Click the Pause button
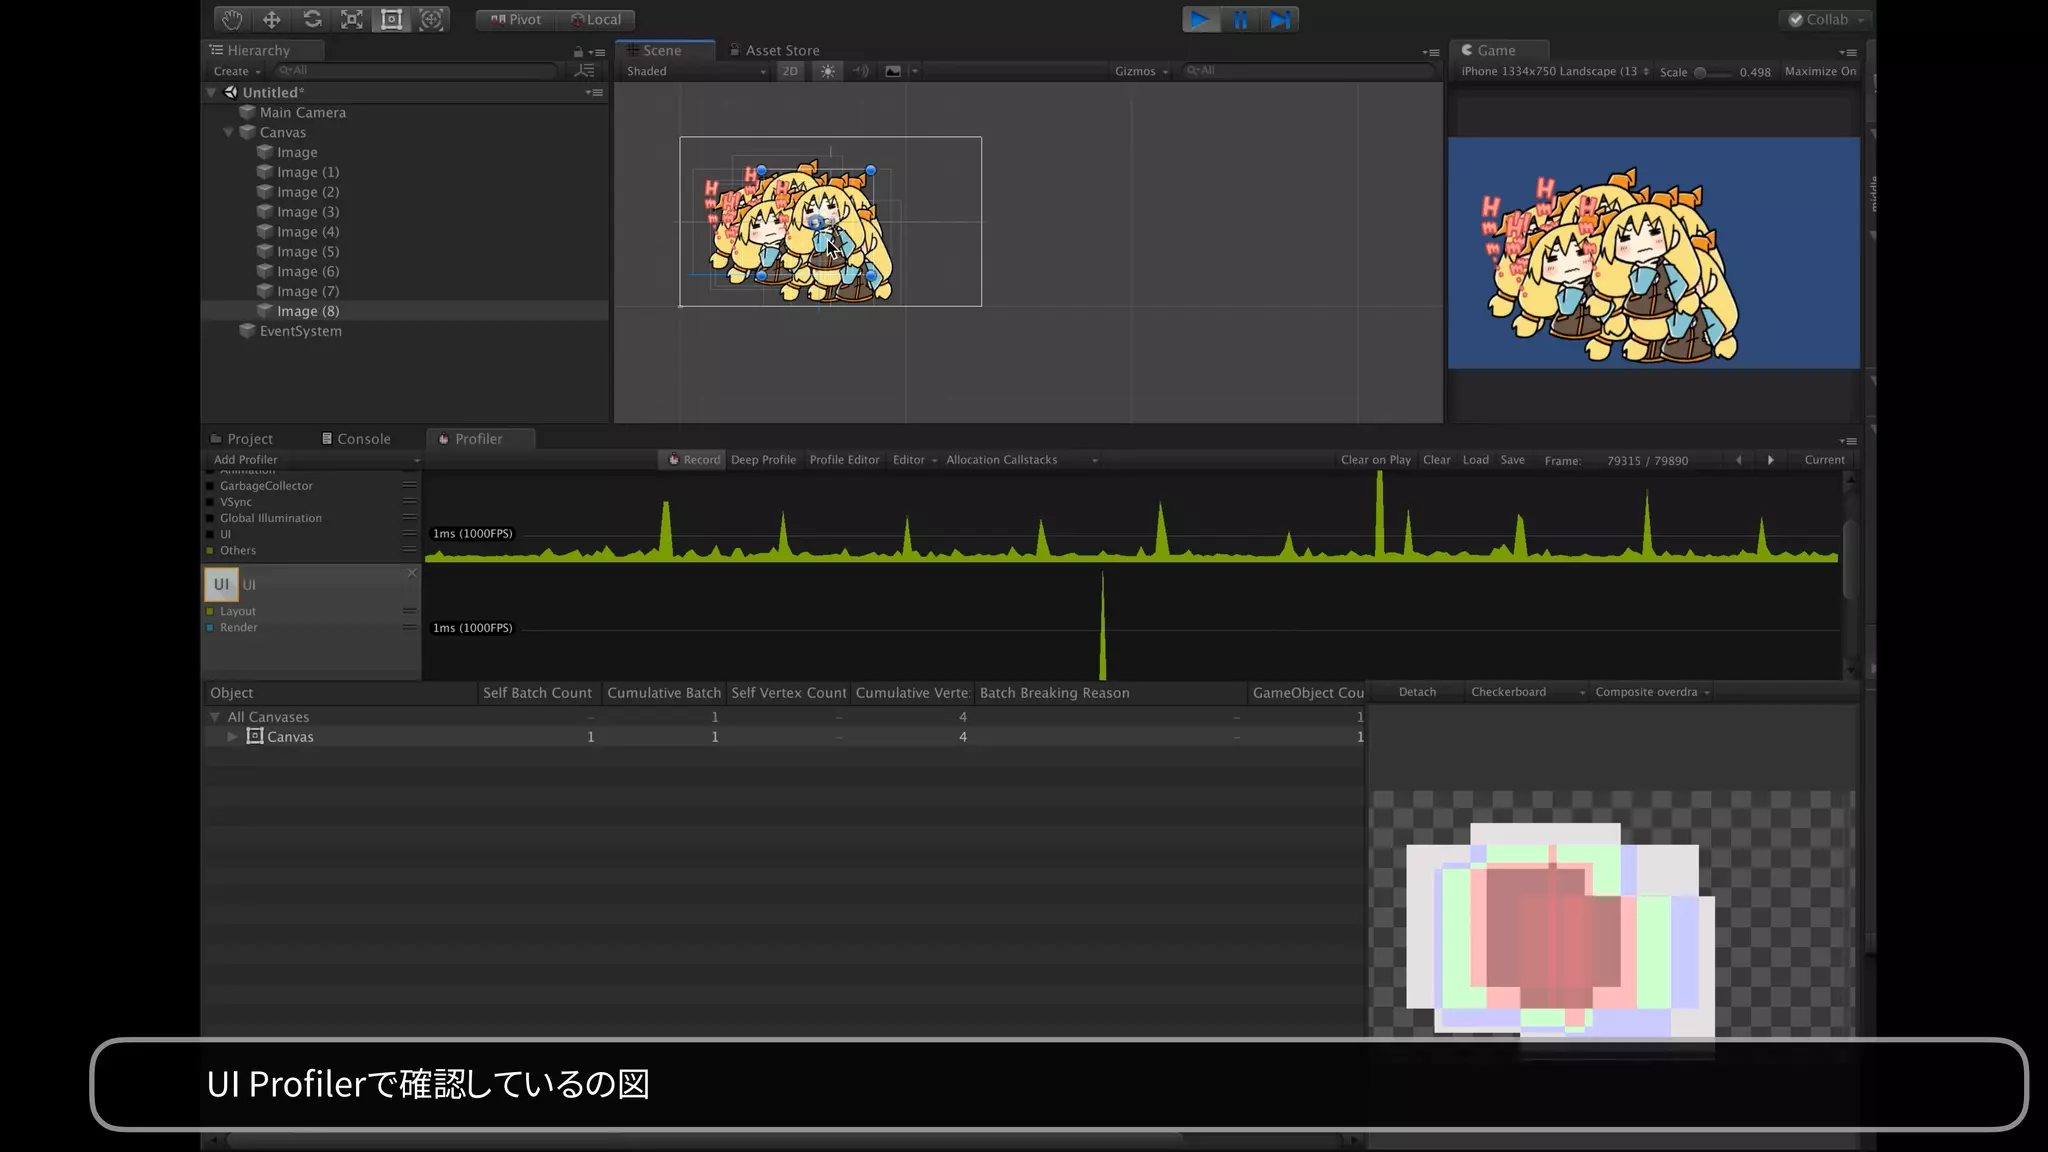The image size is (2048, 1152). (1240, 19)
